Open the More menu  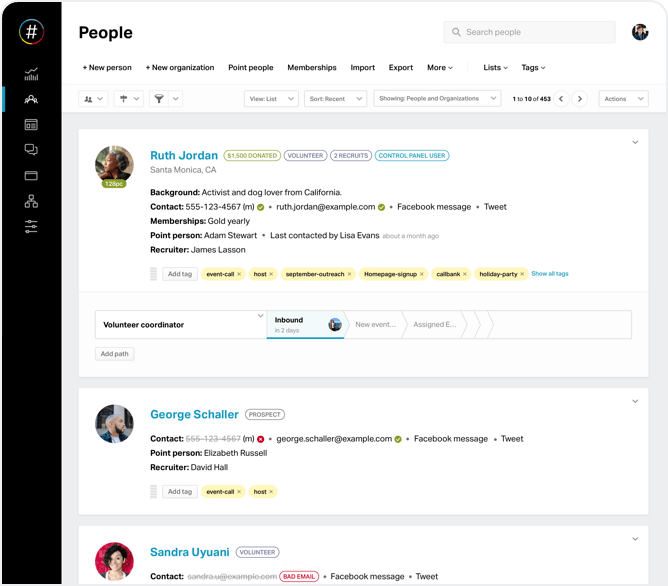click(440, 68)
